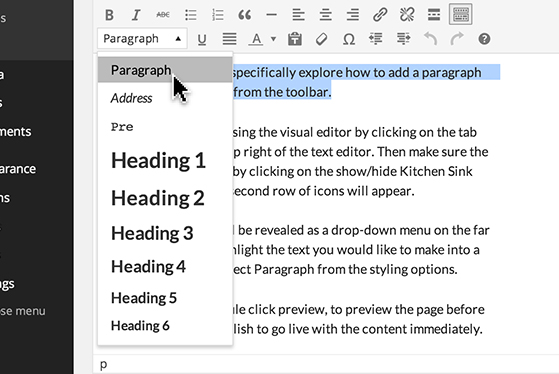Viewport: 559px width, 374px height.
Task: Insert or edit link
Action: pyautogui.click(x=380, y=15)
